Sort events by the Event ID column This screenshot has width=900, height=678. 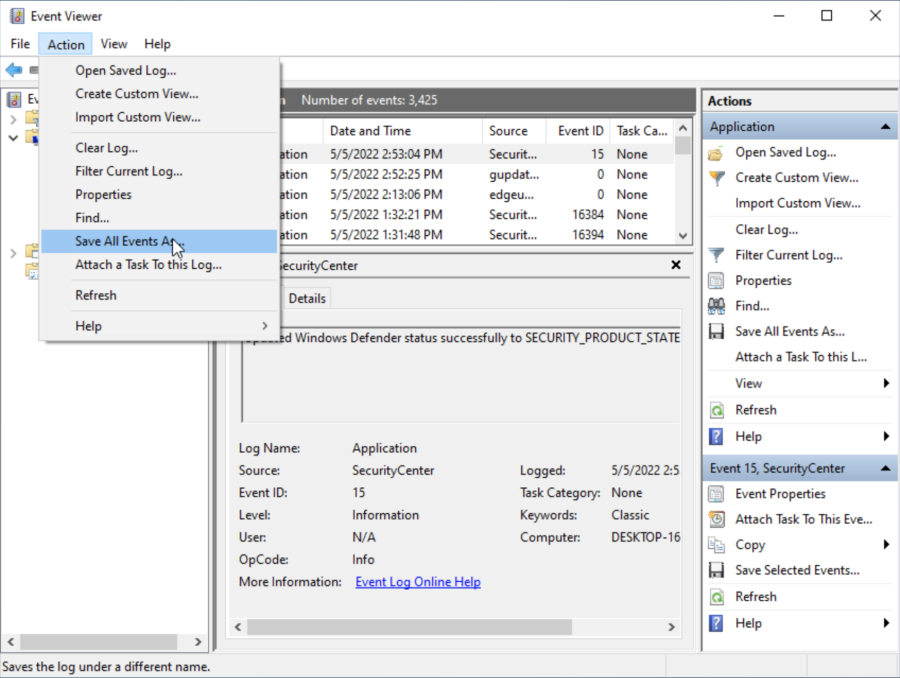click(579, 131)
